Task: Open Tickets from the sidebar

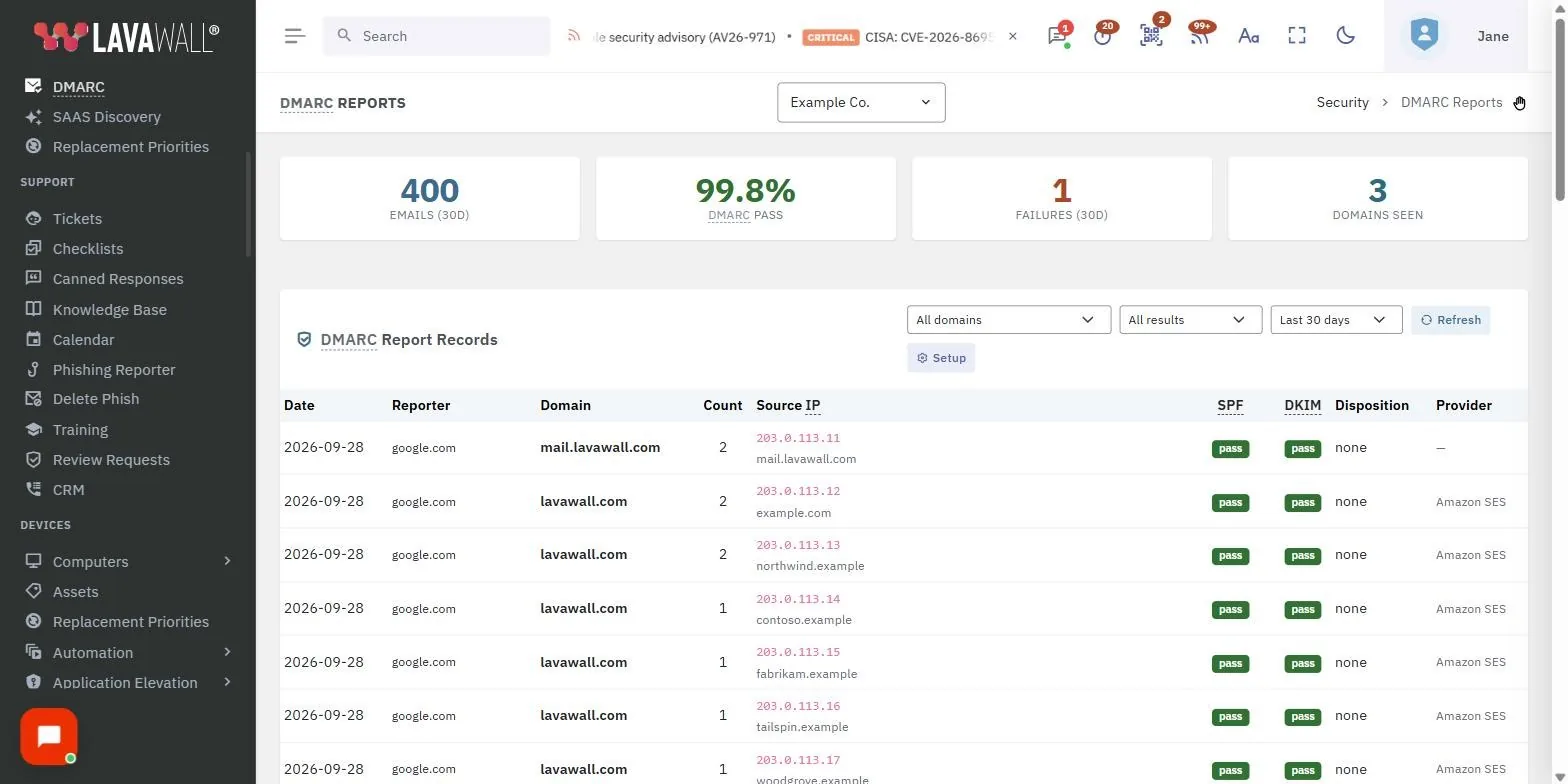Action: pyautogui.click(x=77, y=218)
